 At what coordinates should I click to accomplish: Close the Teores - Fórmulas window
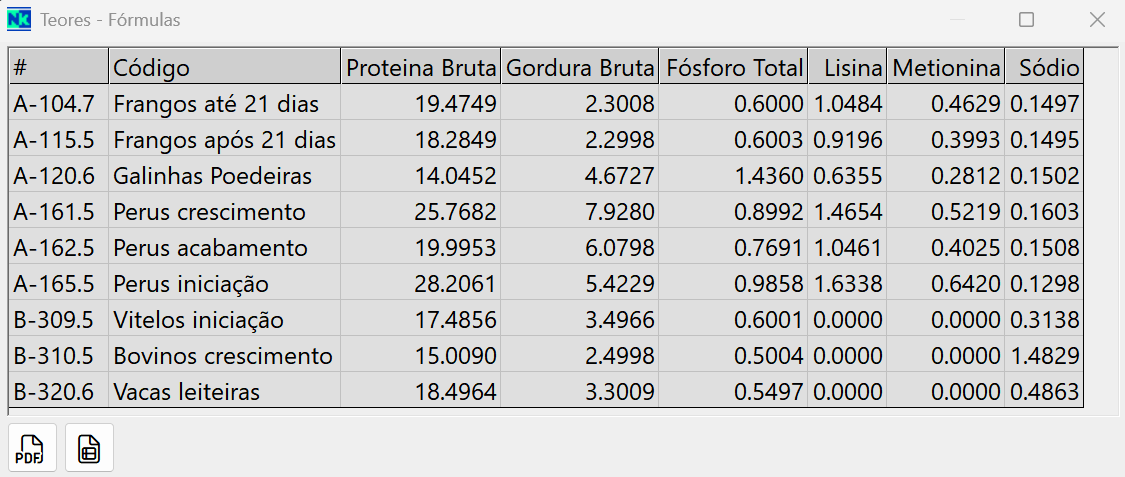point(1096,19)
